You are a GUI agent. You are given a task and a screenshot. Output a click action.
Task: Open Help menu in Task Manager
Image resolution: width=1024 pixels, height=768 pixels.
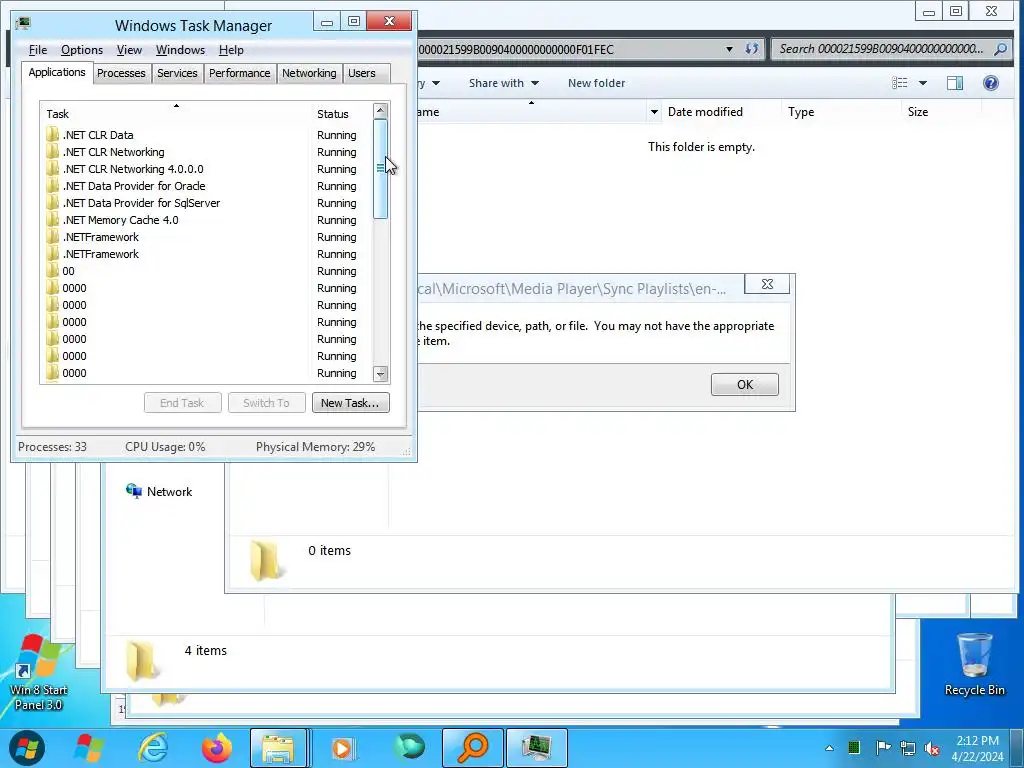(231, 50)
